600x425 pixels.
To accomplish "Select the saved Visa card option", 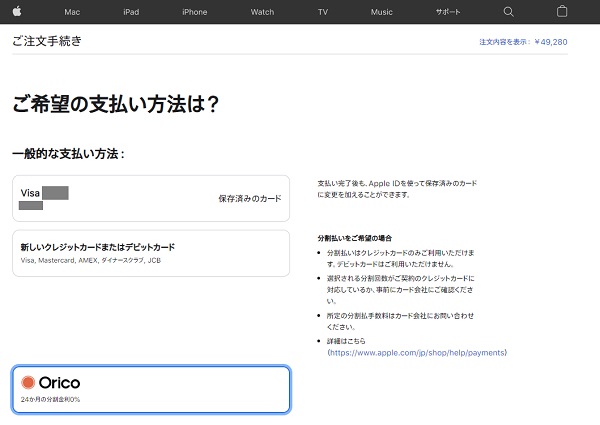I will click(x=151, y=198).
